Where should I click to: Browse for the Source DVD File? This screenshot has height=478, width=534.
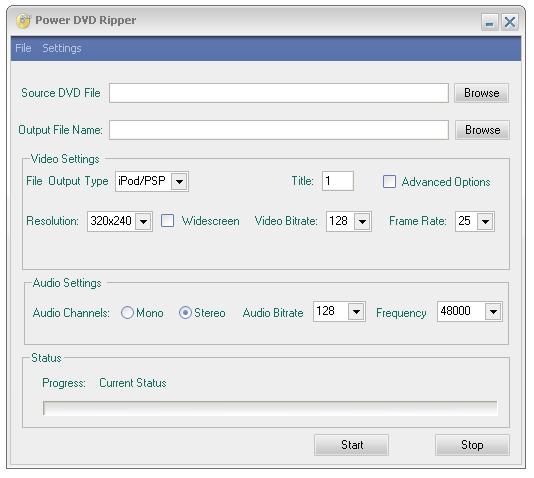(481, 93)
